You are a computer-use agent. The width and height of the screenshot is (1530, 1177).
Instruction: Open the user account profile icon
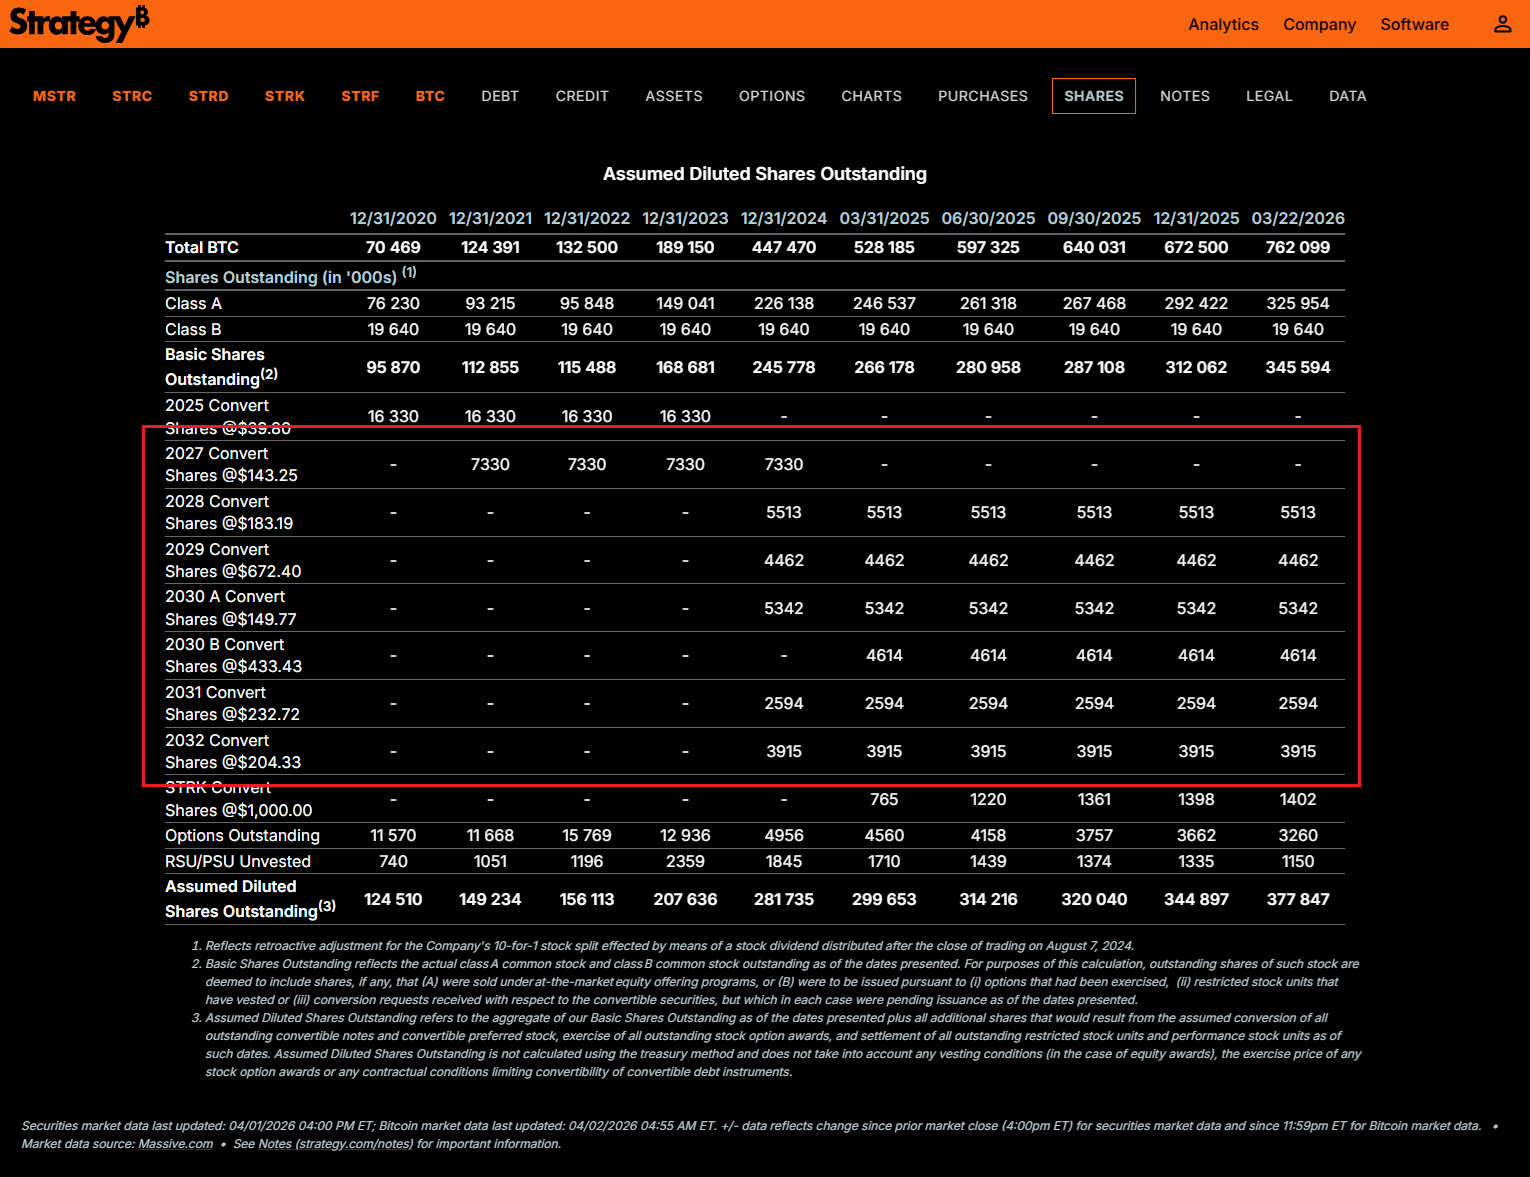point(1502,24)
